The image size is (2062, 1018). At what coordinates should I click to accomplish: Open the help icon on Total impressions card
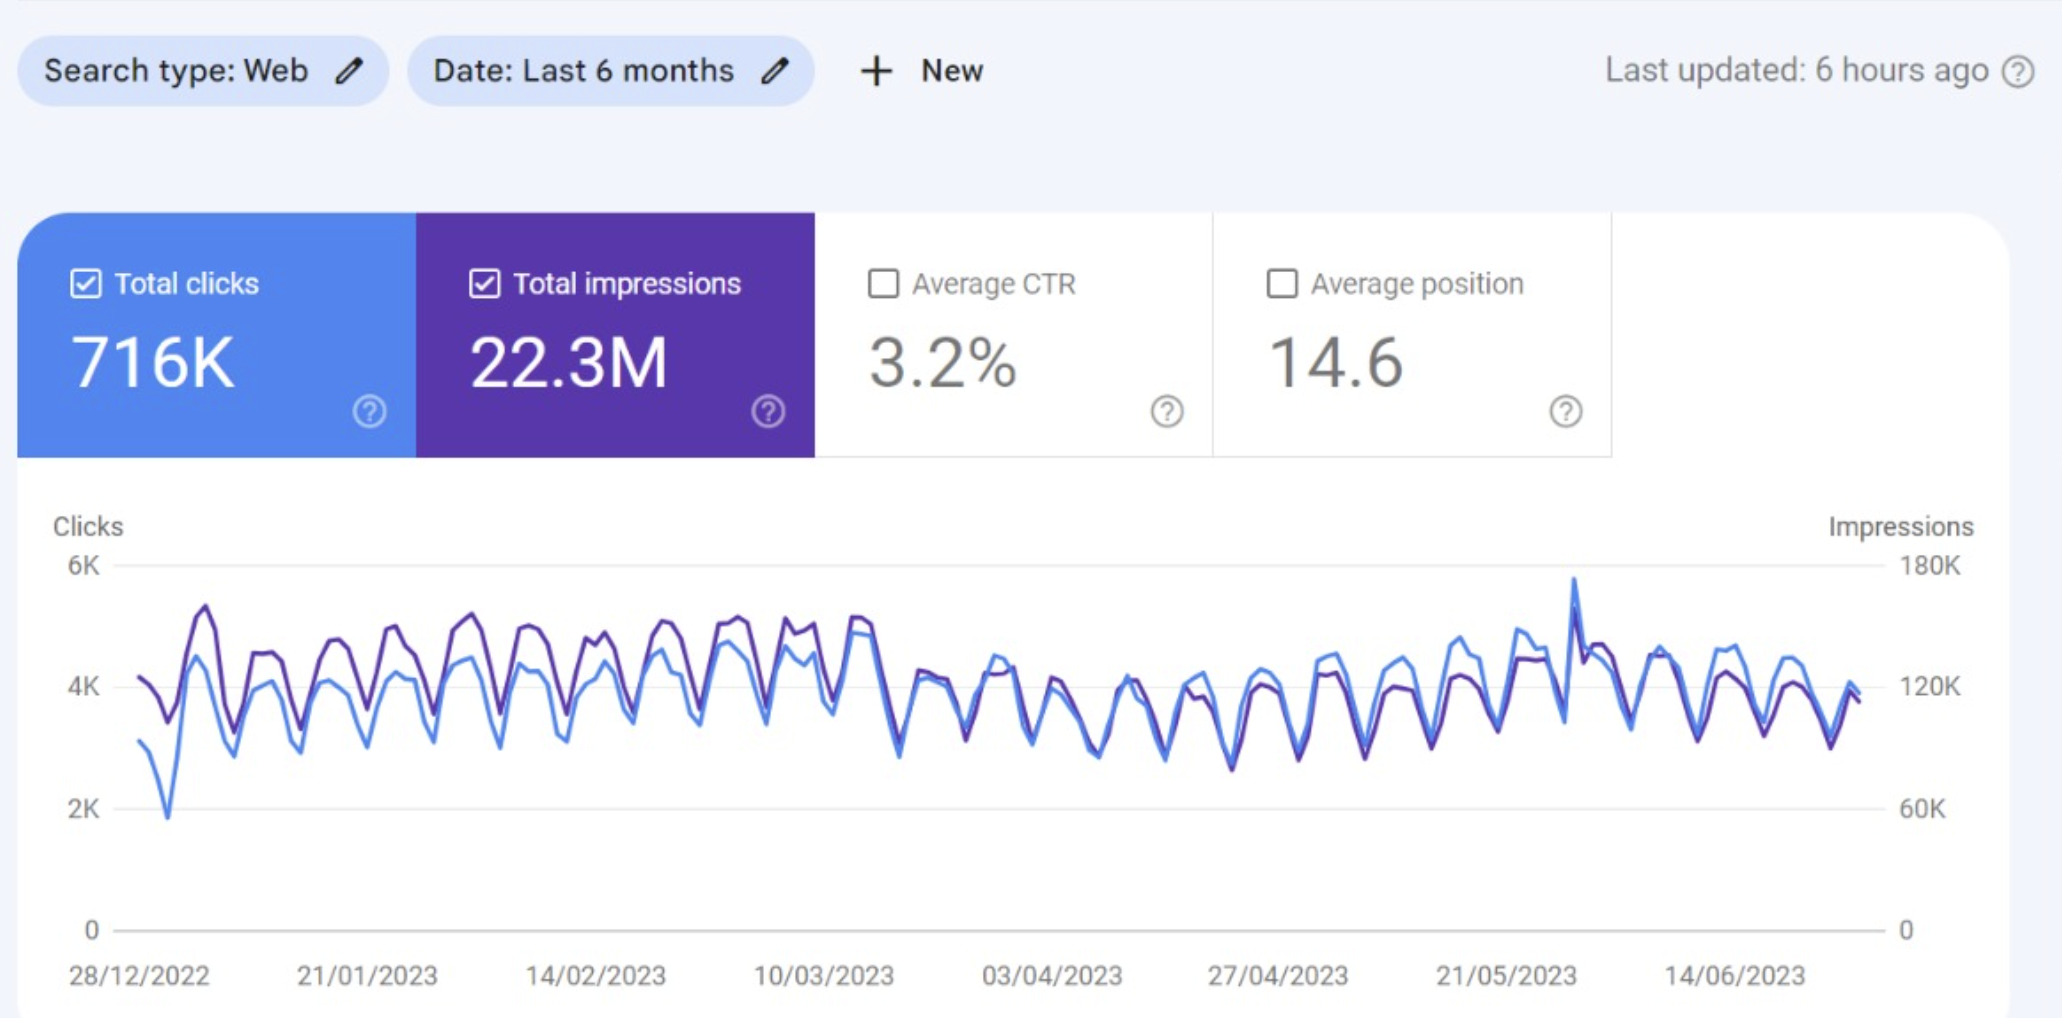(768, 411)
